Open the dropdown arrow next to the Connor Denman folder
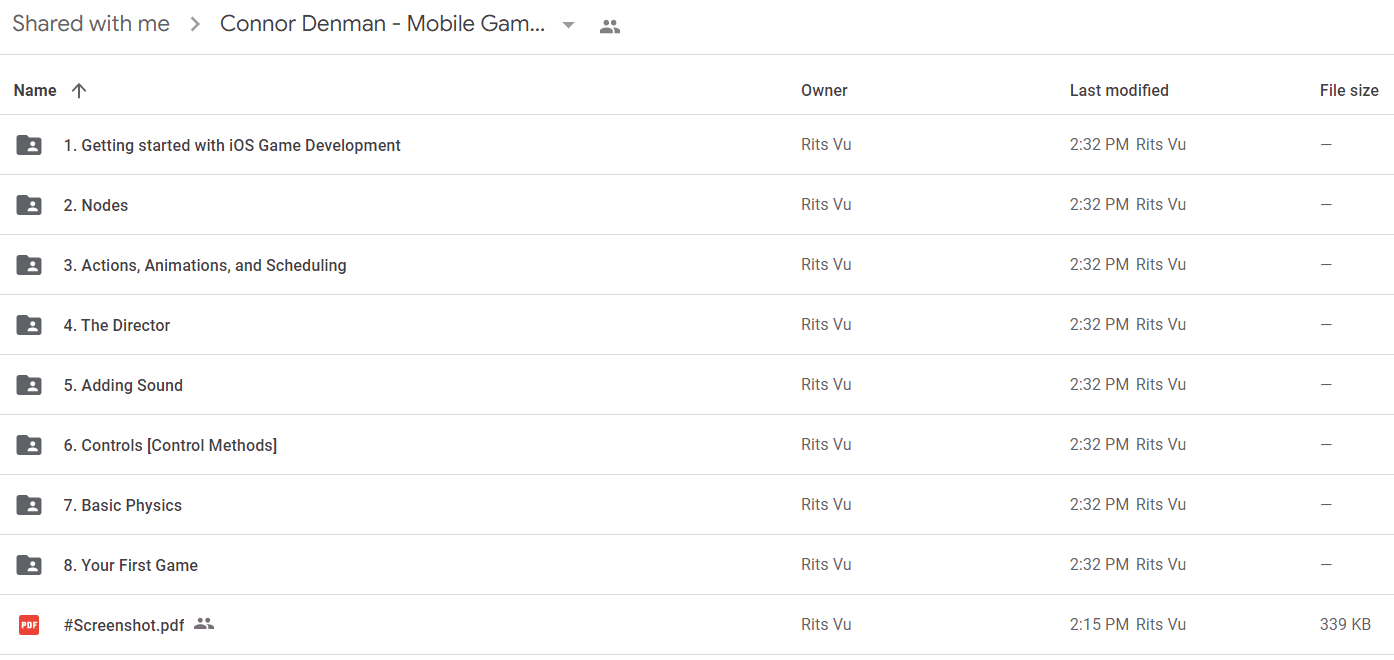This screenshot has width=1394, height=660. 568,25
